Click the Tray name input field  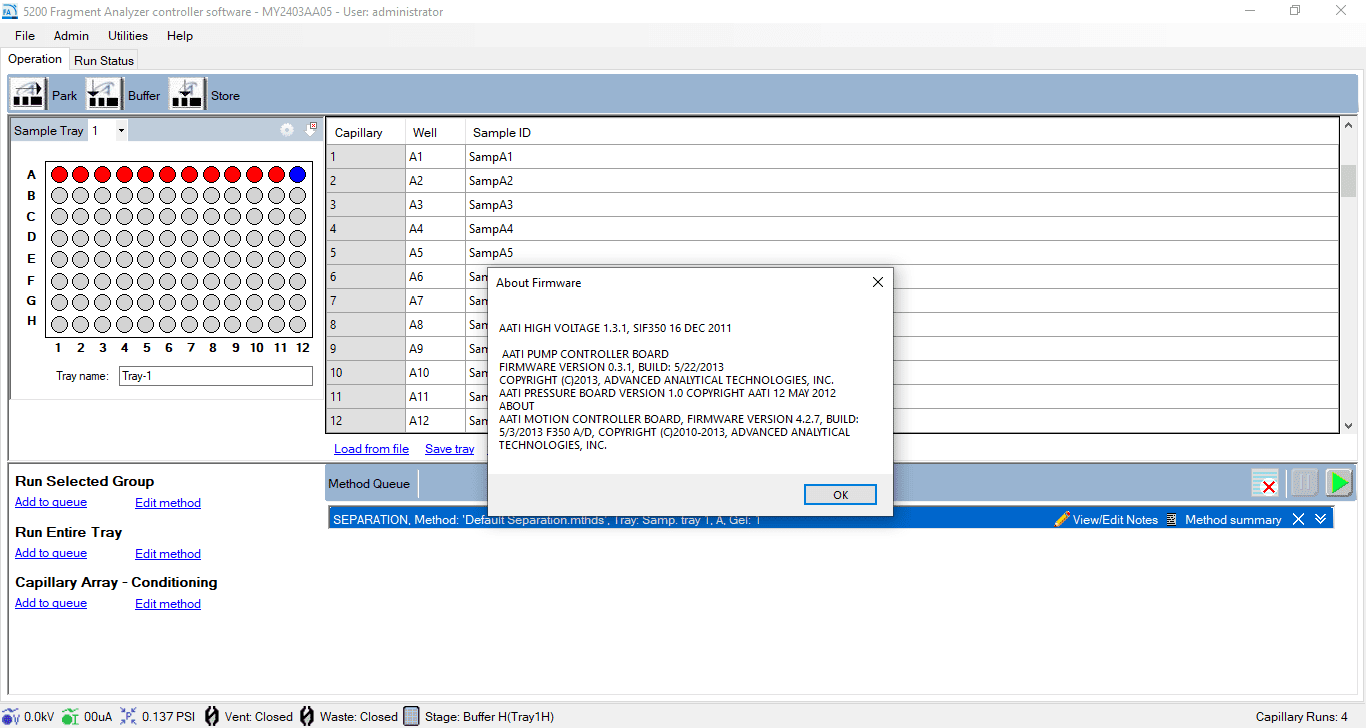click(x=215, y=376)
